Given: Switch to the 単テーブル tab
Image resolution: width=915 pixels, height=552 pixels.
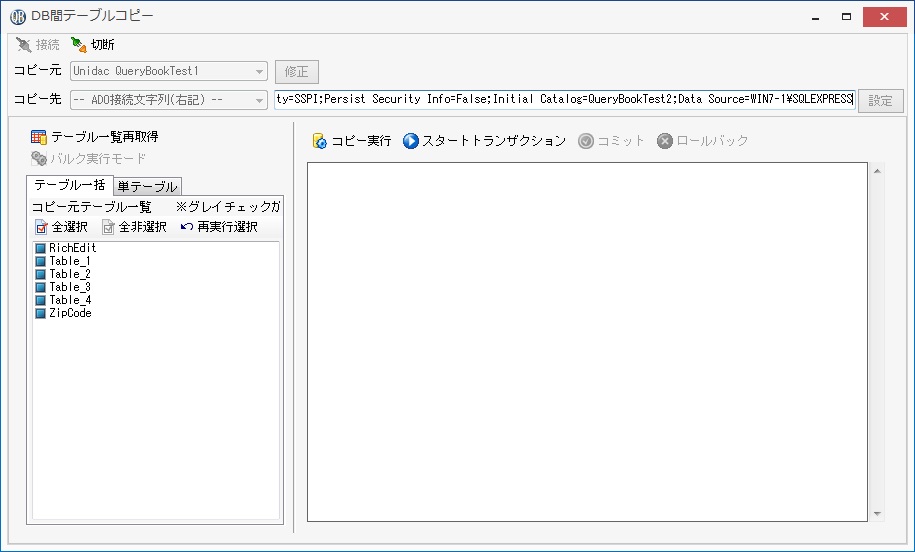Looking at the screenshot, I should (x=147, y=186).
